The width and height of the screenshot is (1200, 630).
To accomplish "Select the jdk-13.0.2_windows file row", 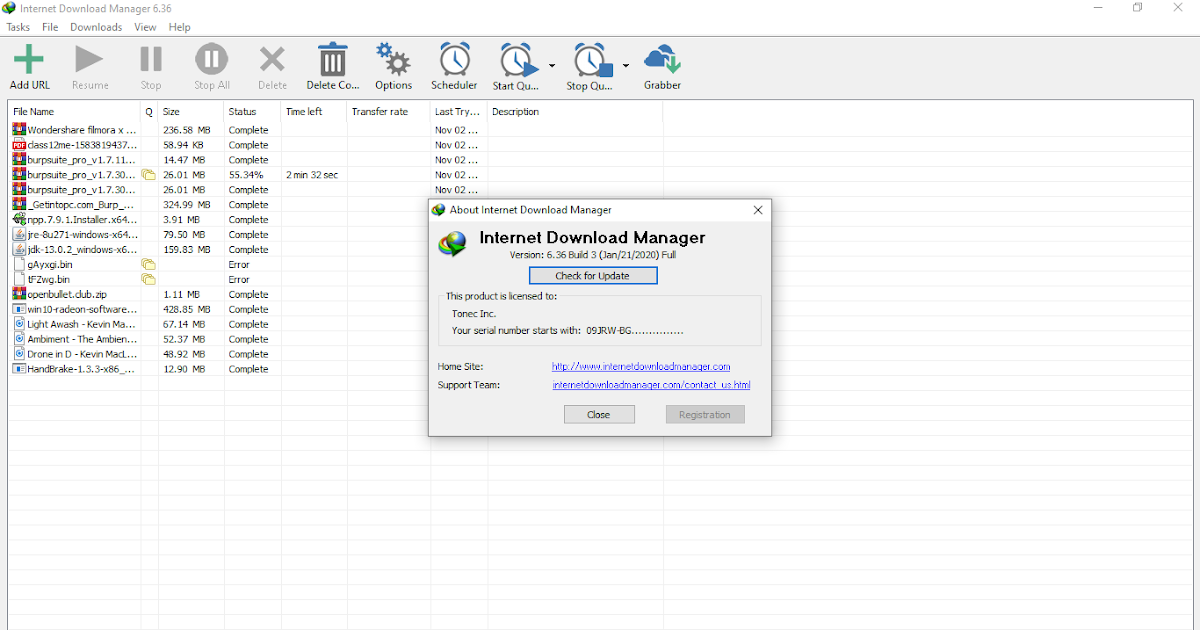I will coord(220,250).
